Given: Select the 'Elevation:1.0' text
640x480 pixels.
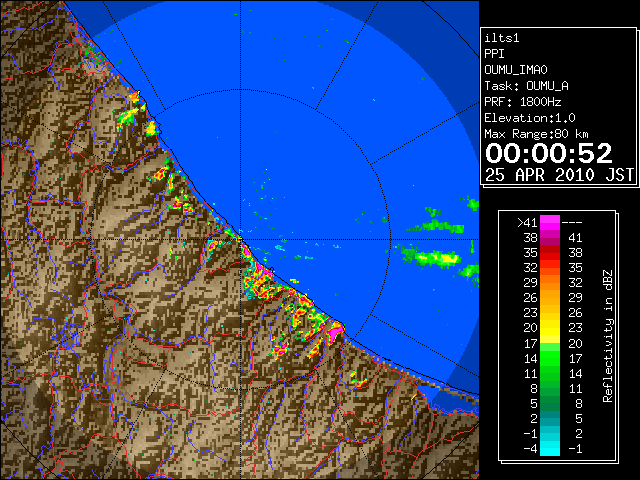Looking at the screenshot, I should coord(530,118).
